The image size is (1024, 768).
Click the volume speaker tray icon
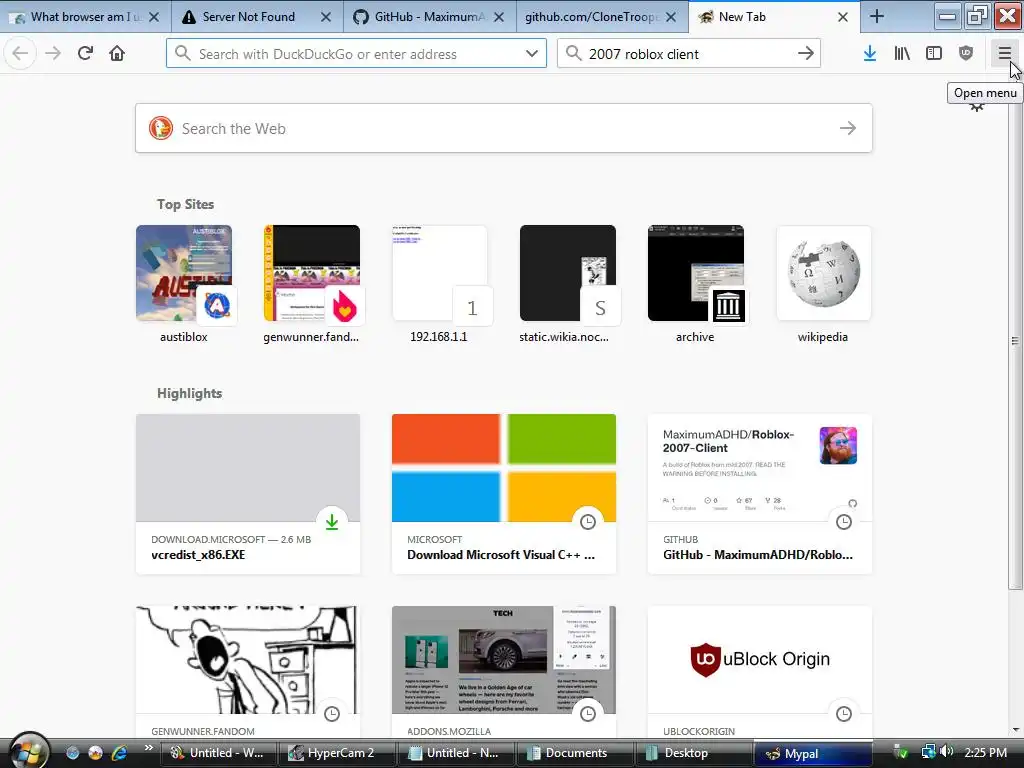coord(947,752)
